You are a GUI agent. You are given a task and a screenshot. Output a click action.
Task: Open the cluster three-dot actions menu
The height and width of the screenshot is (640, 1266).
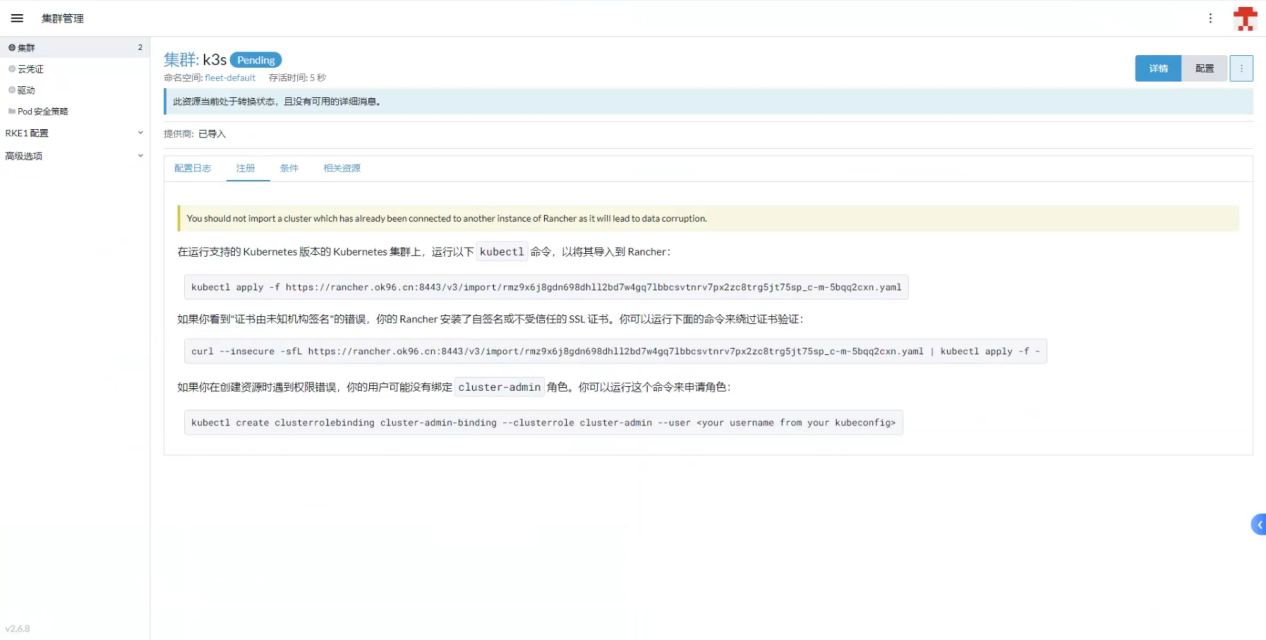(x=1241, y=68)
